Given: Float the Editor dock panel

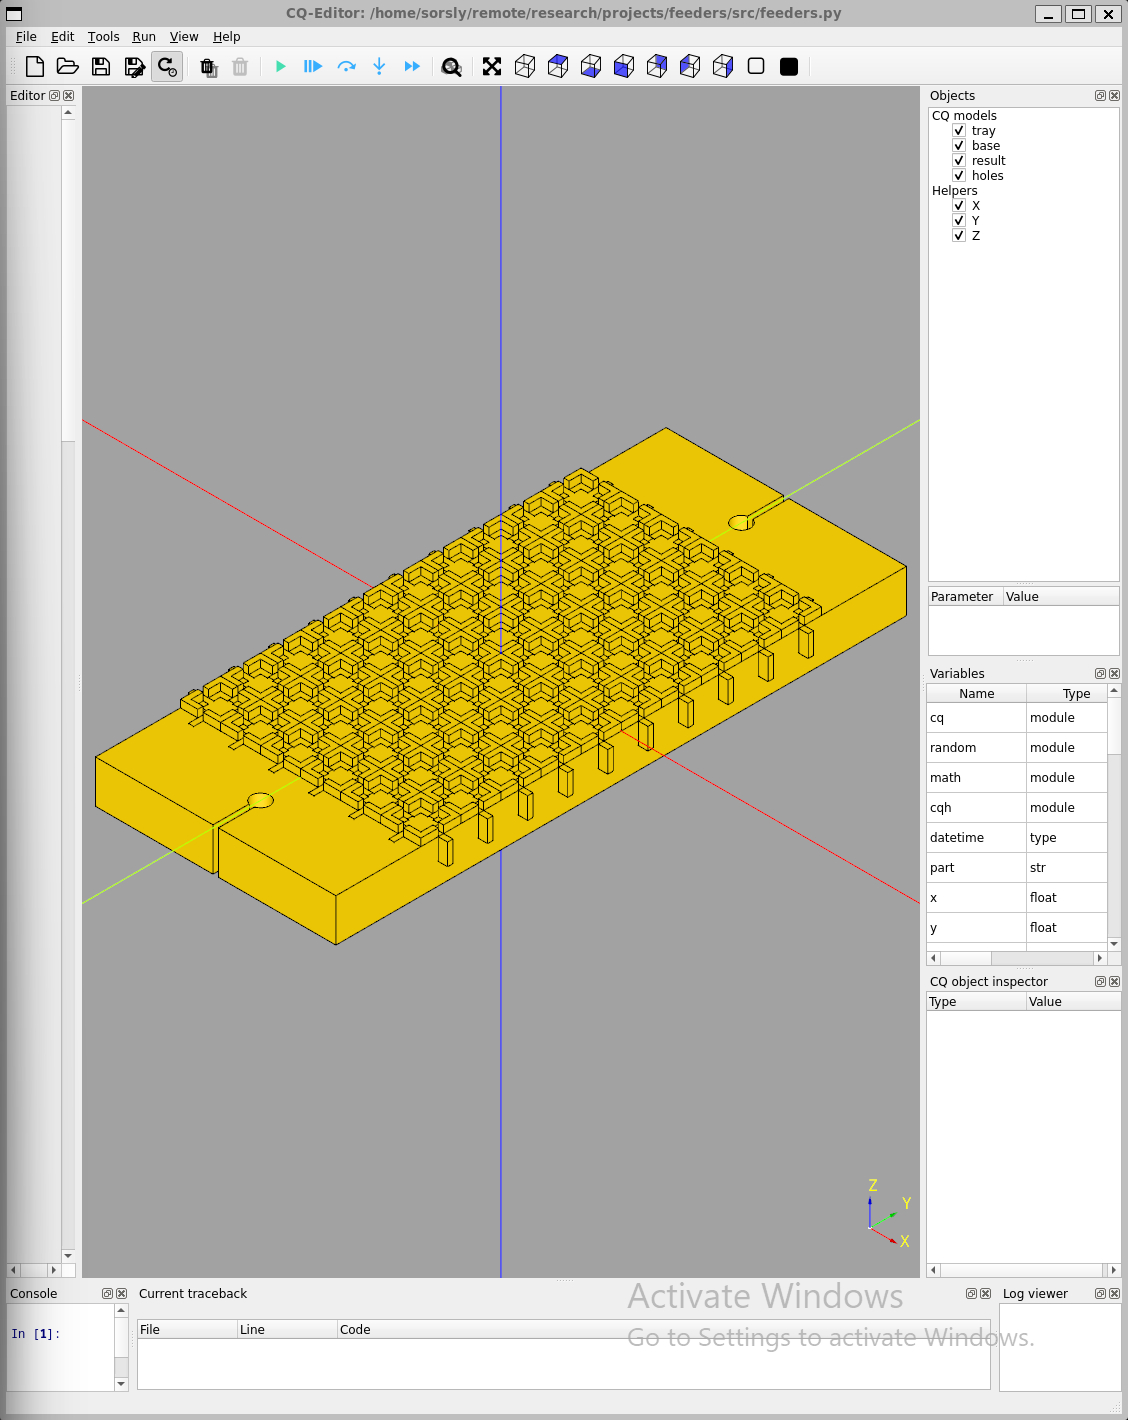Looking at the screenshot, I should pyautogui.click(x=55, y=96).
